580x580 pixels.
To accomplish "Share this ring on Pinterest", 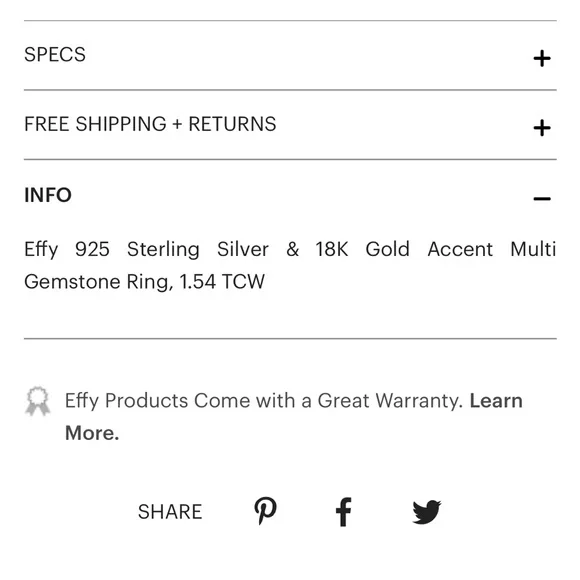I will (266, 510).
